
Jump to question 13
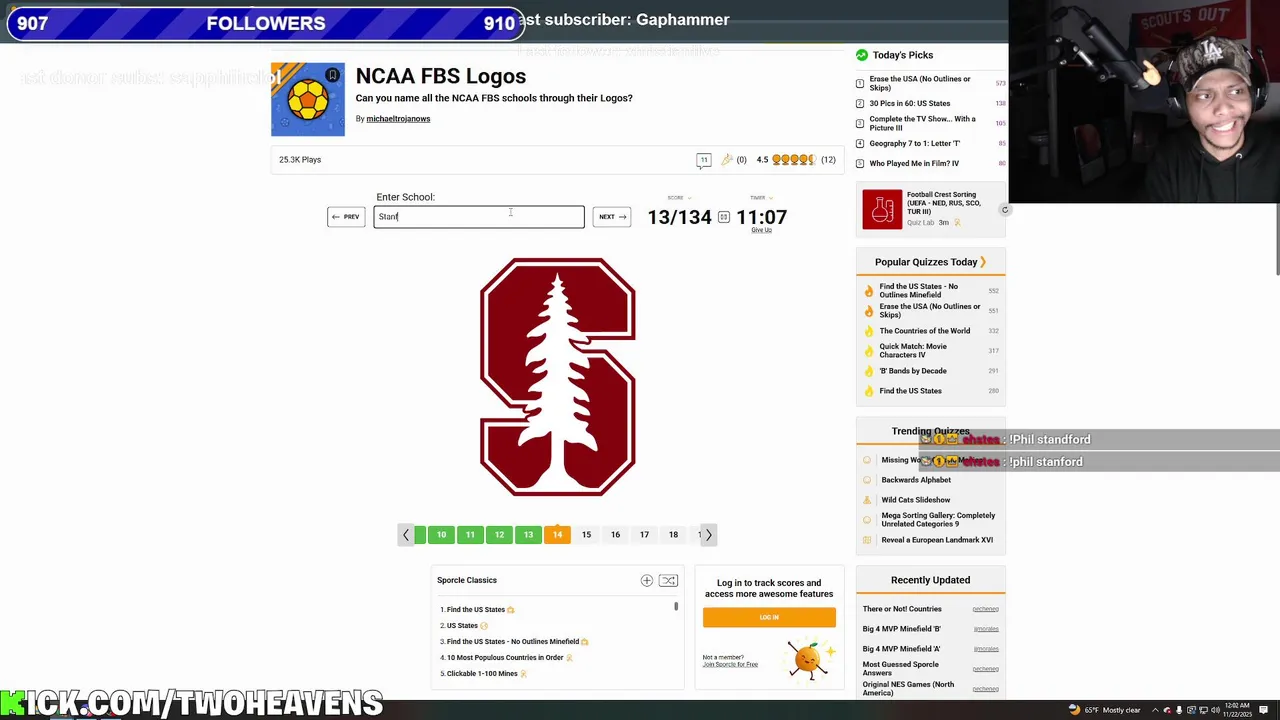(528, 535)
